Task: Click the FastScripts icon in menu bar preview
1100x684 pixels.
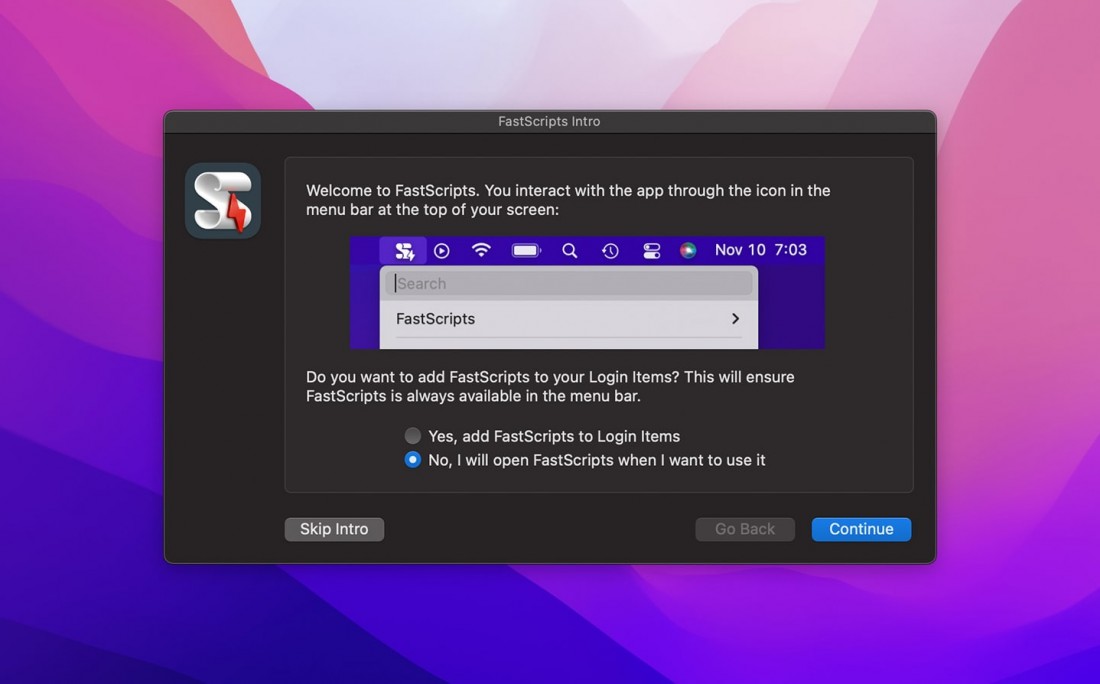Action: point(404,251)
